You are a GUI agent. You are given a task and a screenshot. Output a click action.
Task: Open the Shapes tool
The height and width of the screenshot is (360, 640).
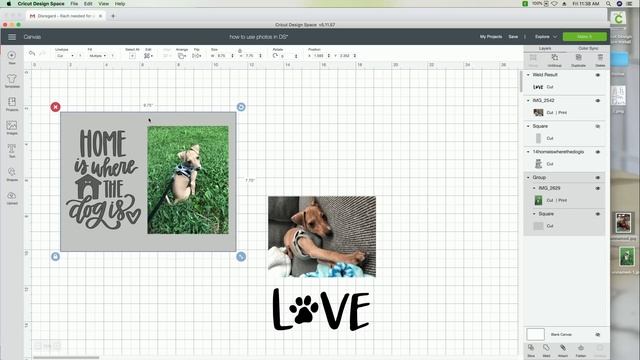pyautogui.click(x=12, y=174)
